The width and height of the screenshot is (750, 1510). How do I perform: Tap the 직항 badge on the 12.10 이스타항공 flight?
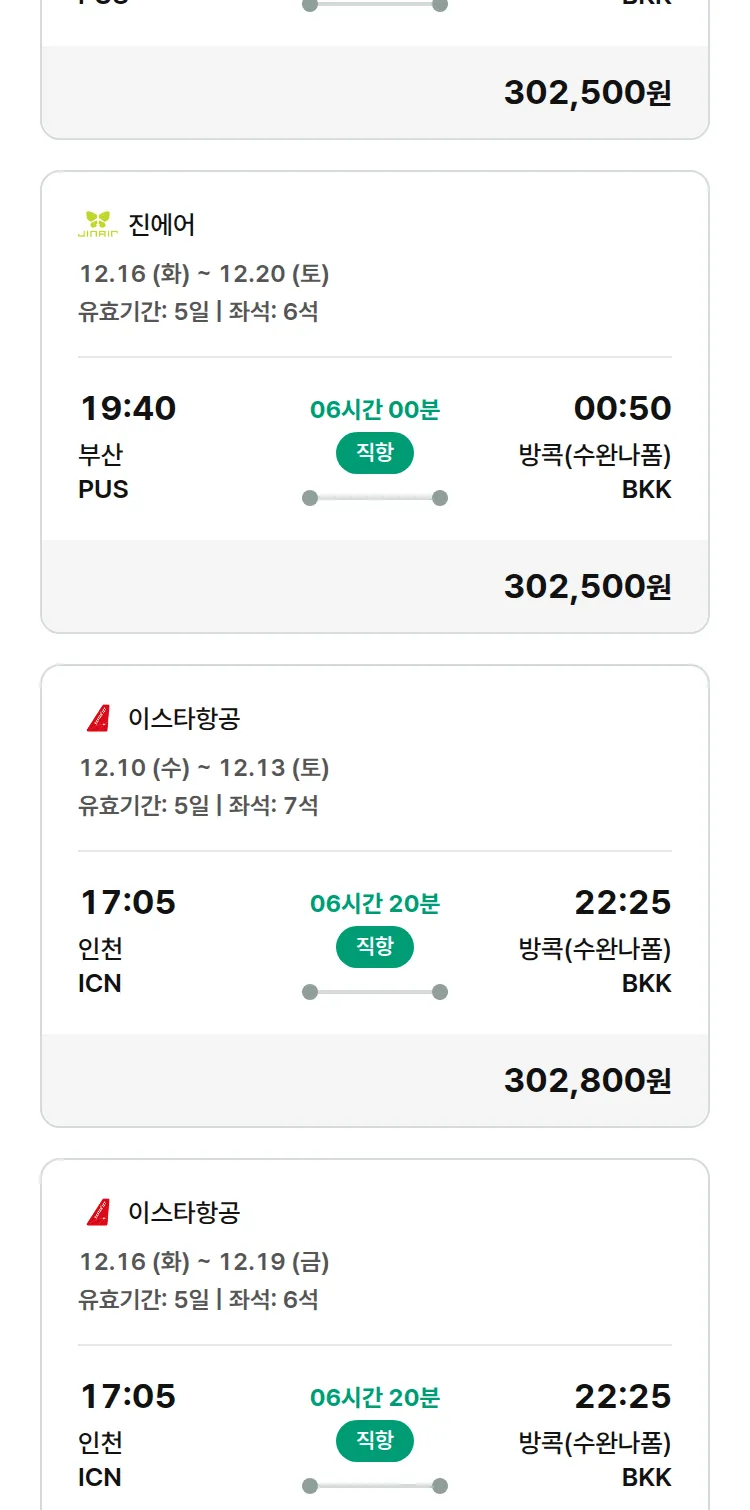coord(374,947)
